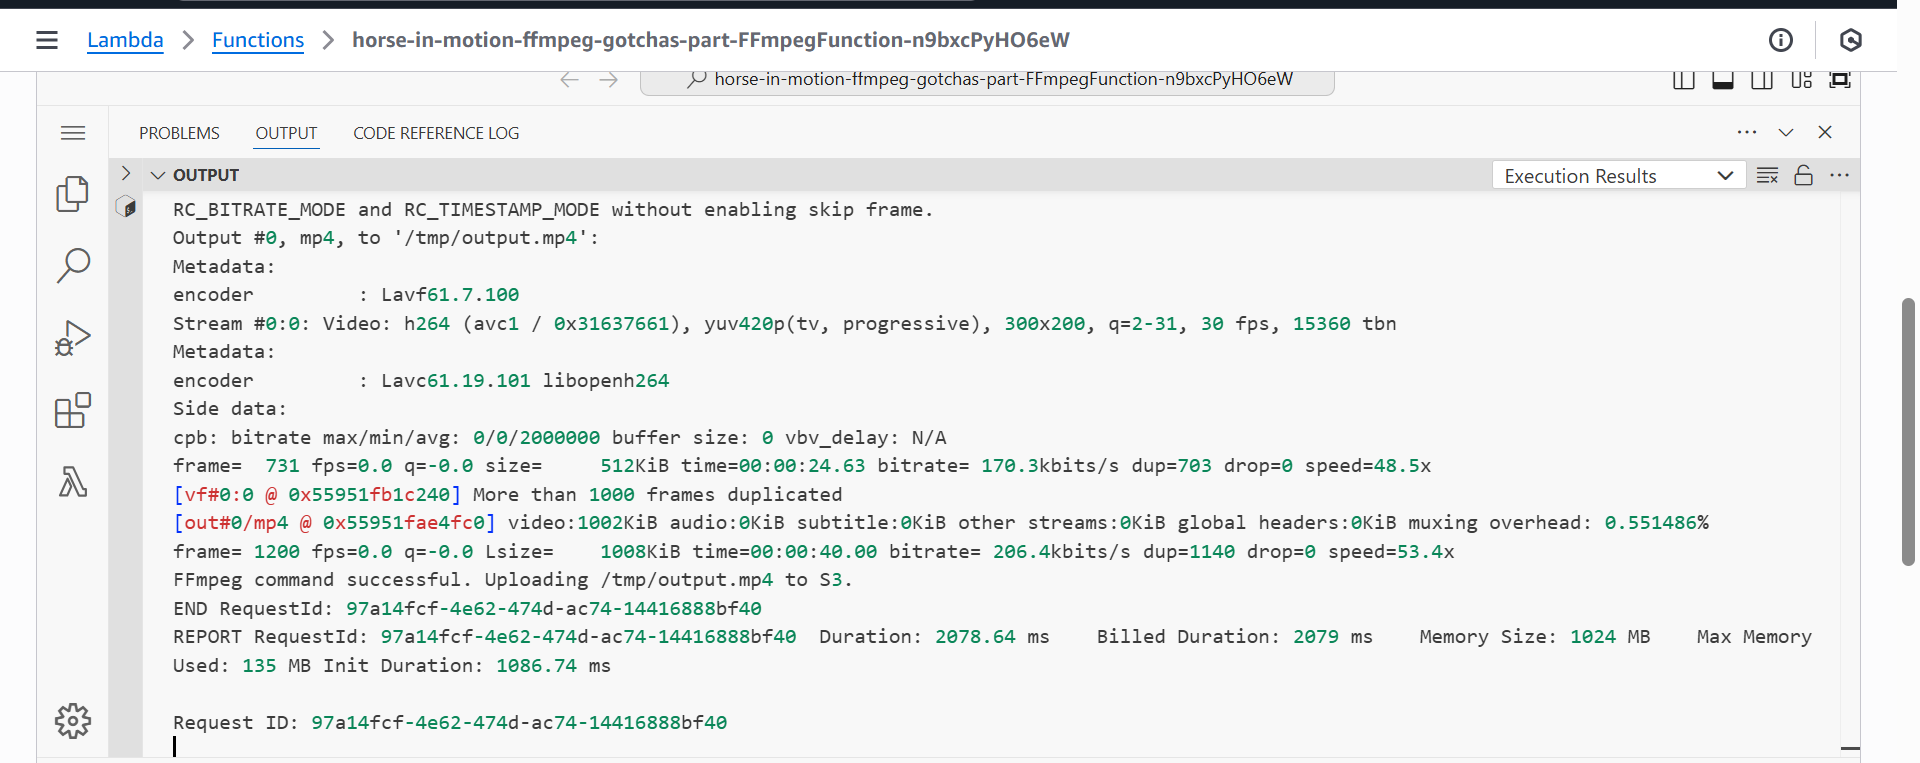The width and height of the screenshot is (1920, 763).
Task: Open the AWS Lambda icon in sidebar
Action: tap(73, 482)
